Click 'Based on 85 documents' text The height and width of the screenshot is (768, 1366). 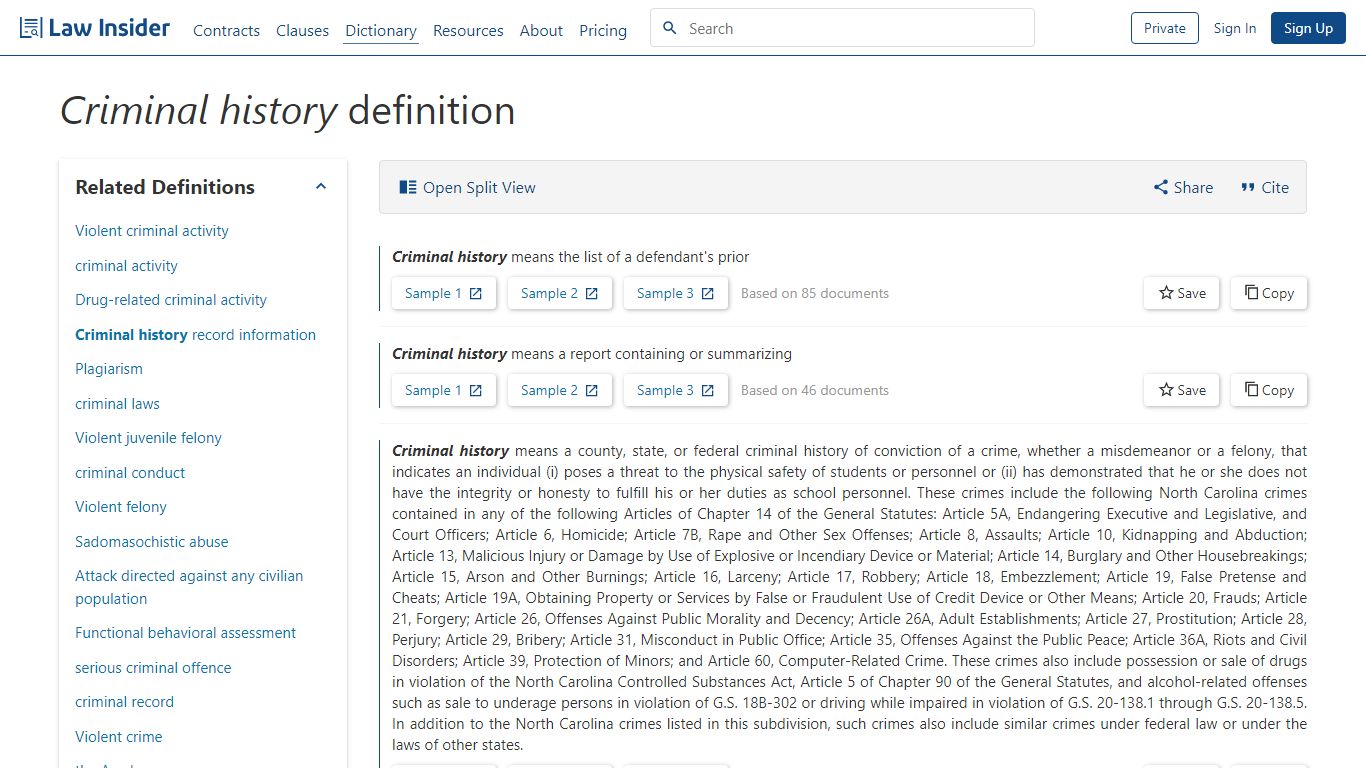815,293
